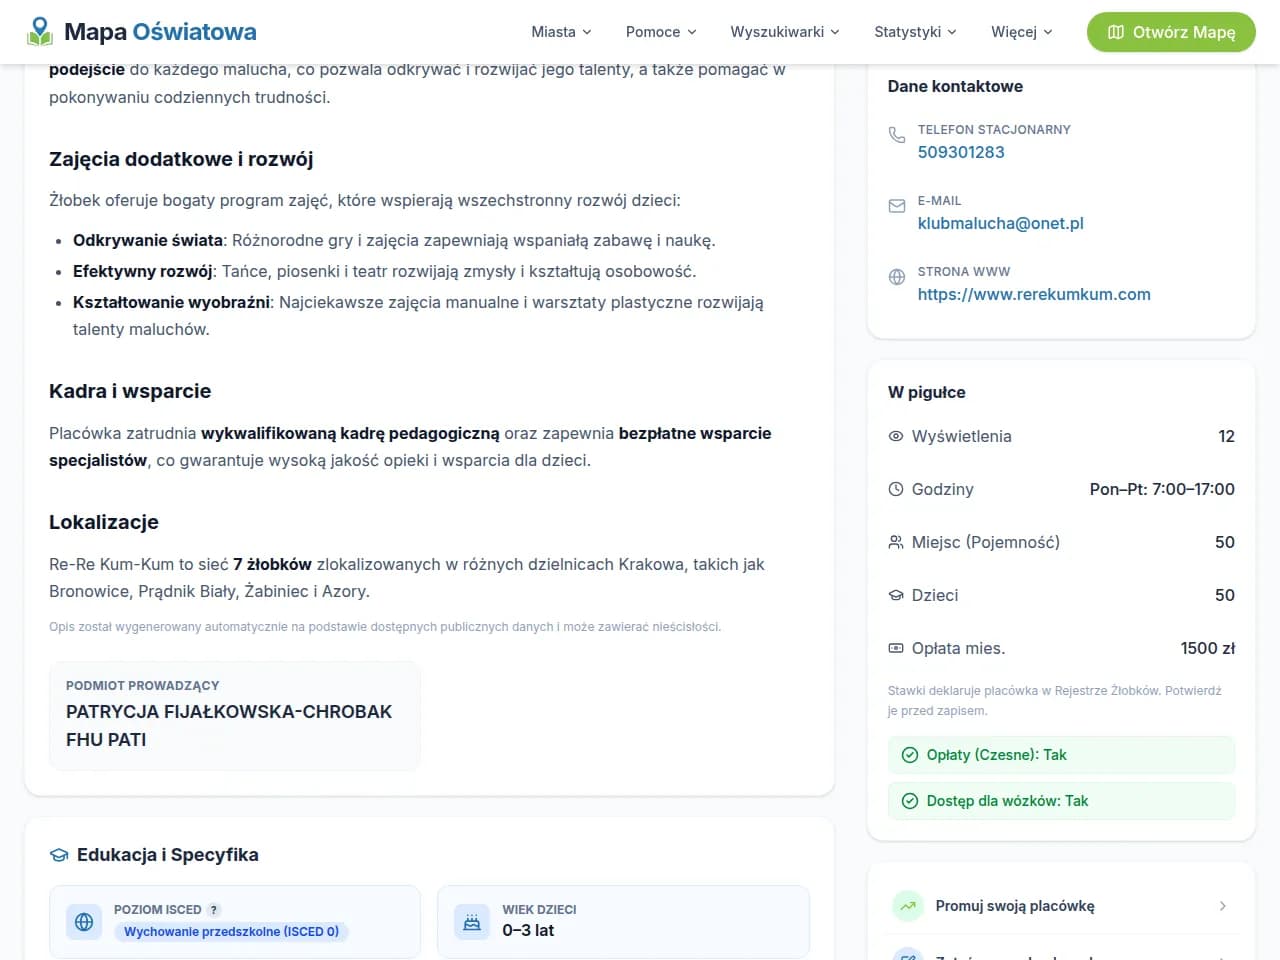1280x960 pixels.
Task: Click the Mapa Oświatowa logo icon
Action: pyautogui.click(x=40, y=31)
